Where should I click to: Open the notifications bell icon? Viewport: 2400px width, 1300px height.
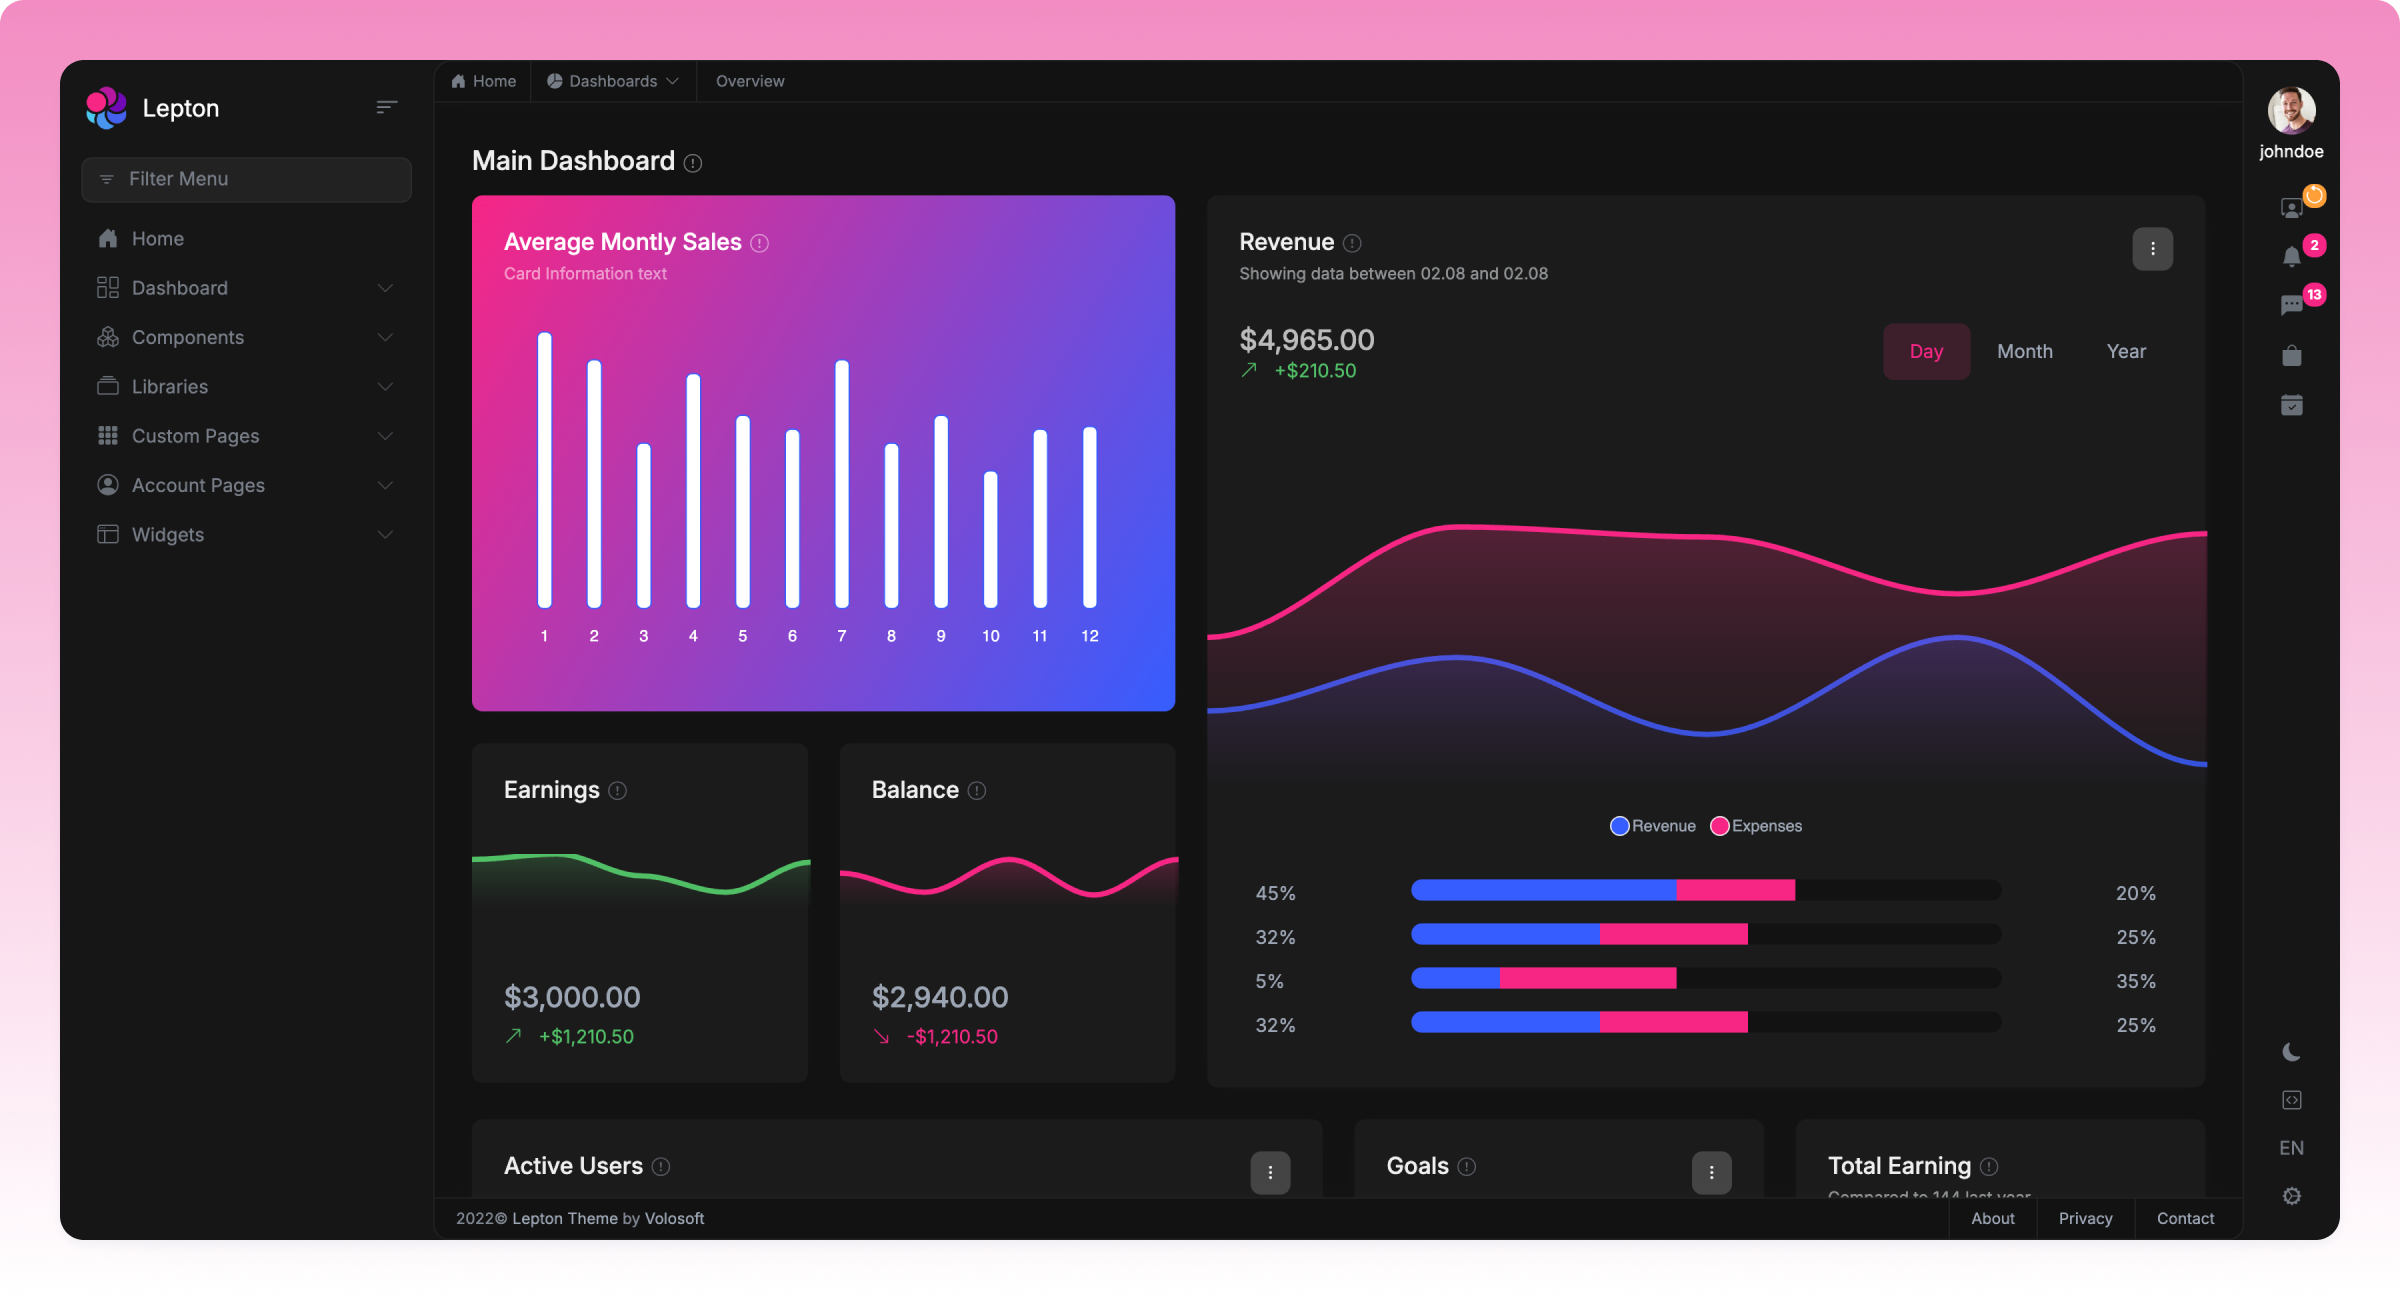2291,257
